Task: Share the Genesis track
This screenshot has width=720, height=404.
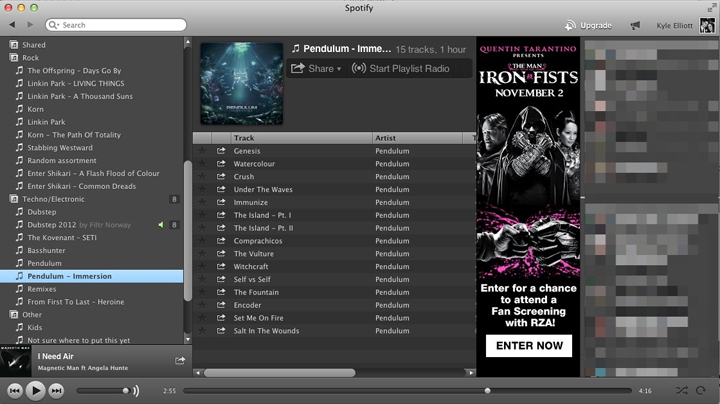Action: point(221,151)
